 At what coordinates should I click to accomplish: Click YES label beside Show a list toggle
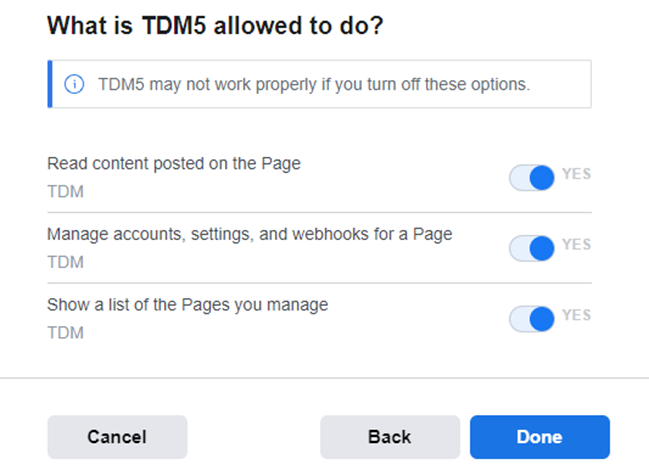point(576,315)
